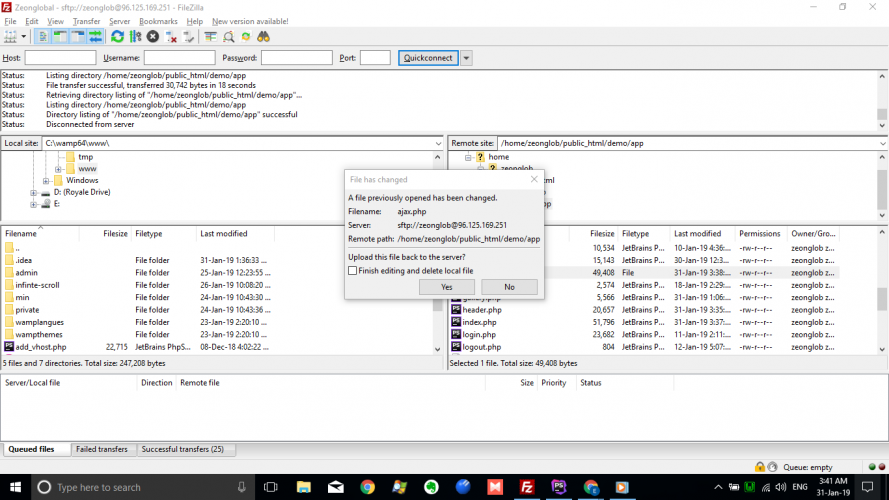Open the Bookmarks menu
889x500 pixels.
[158, 21]
